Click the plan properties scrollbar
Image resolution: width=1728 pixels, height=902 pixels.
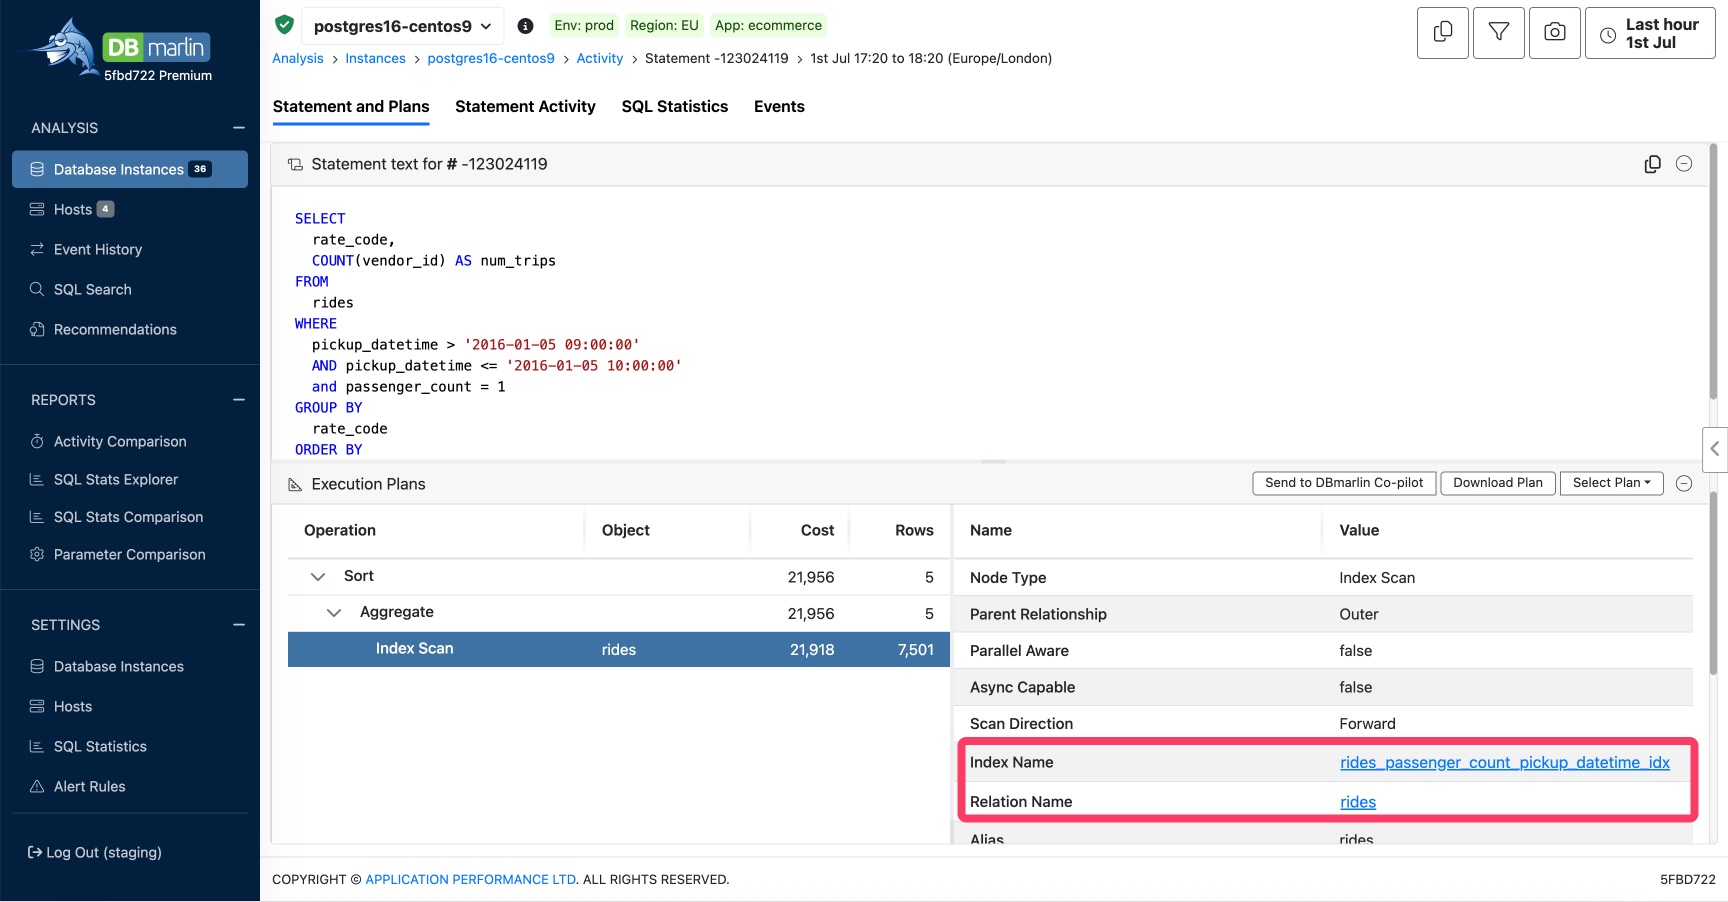click(x=1713, y=582)
